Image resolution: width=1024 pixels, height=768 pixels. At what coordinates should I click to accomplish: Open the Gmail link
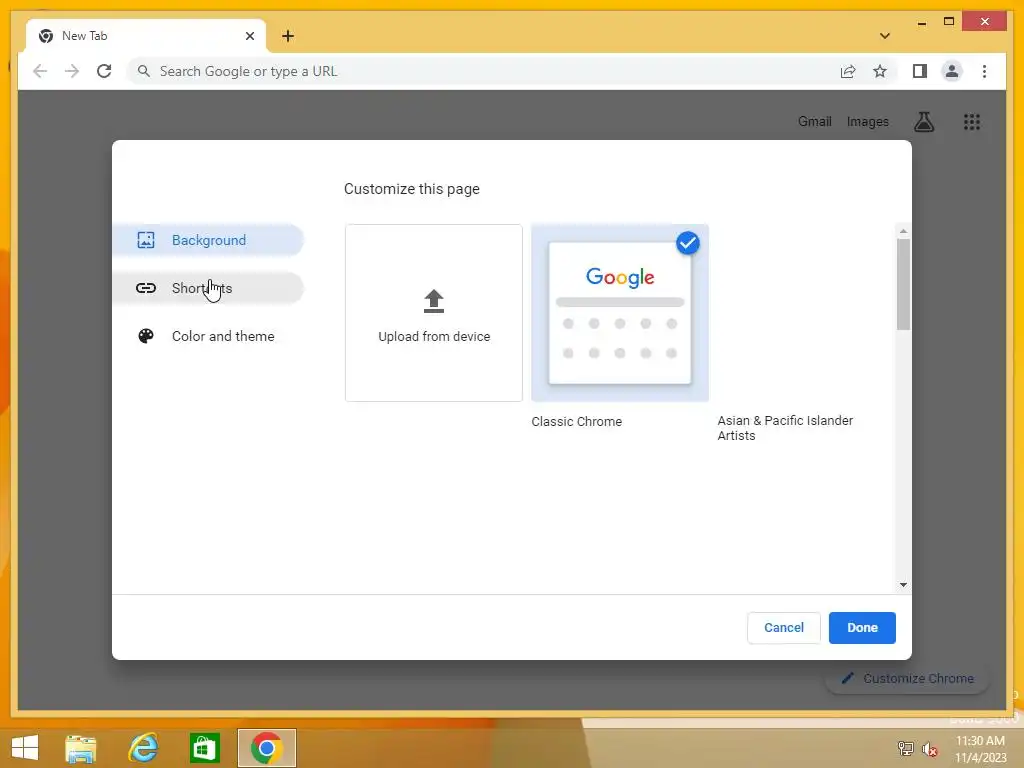[814, 121]
